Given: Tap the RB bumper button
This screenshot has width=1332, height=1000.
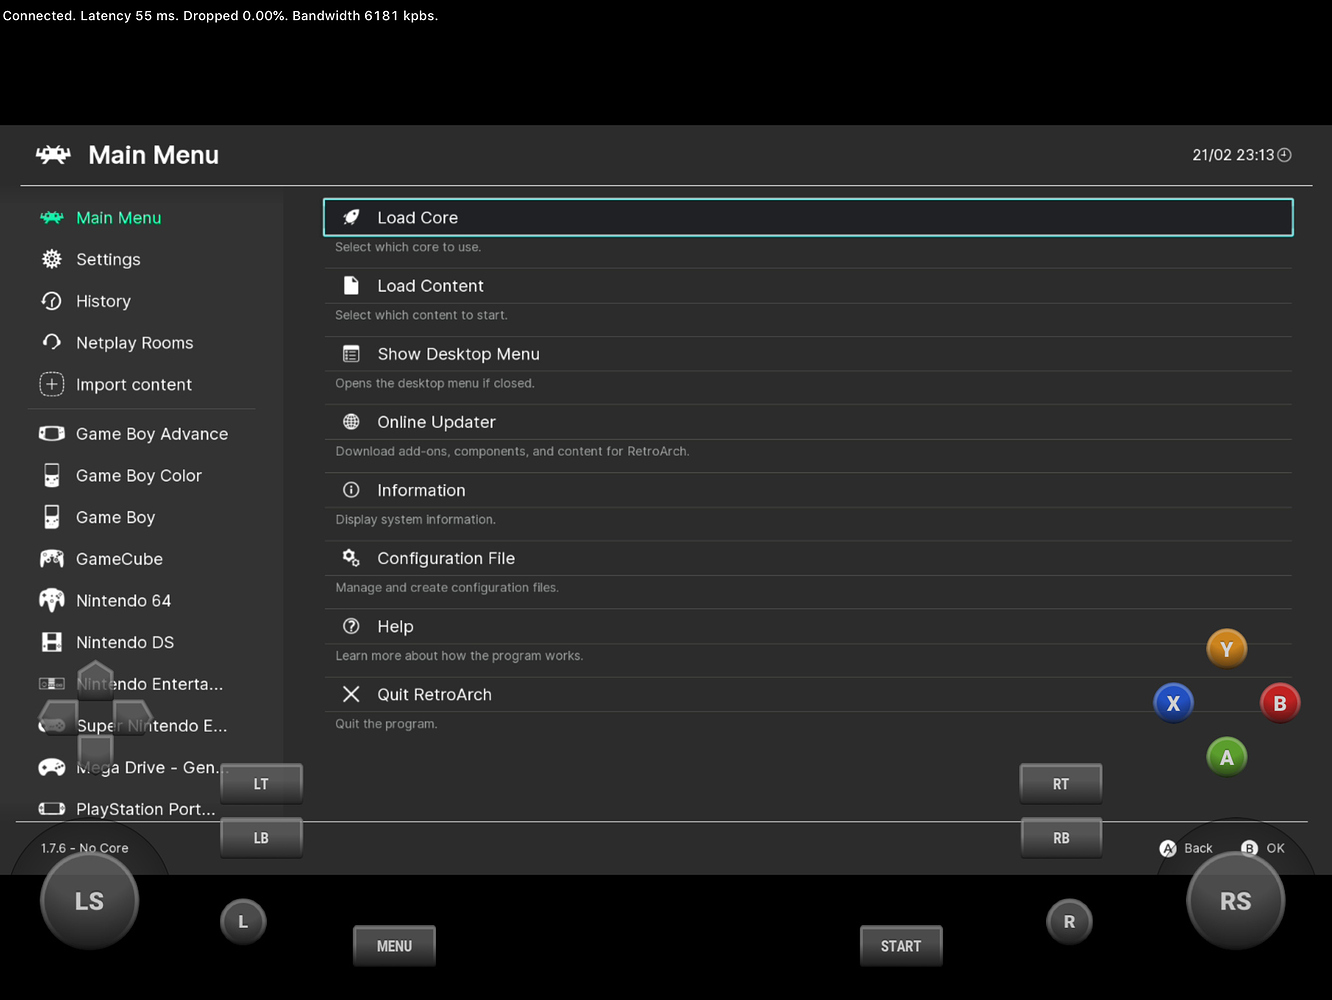Looking at the screenshot, I should tap(1061, 838).
